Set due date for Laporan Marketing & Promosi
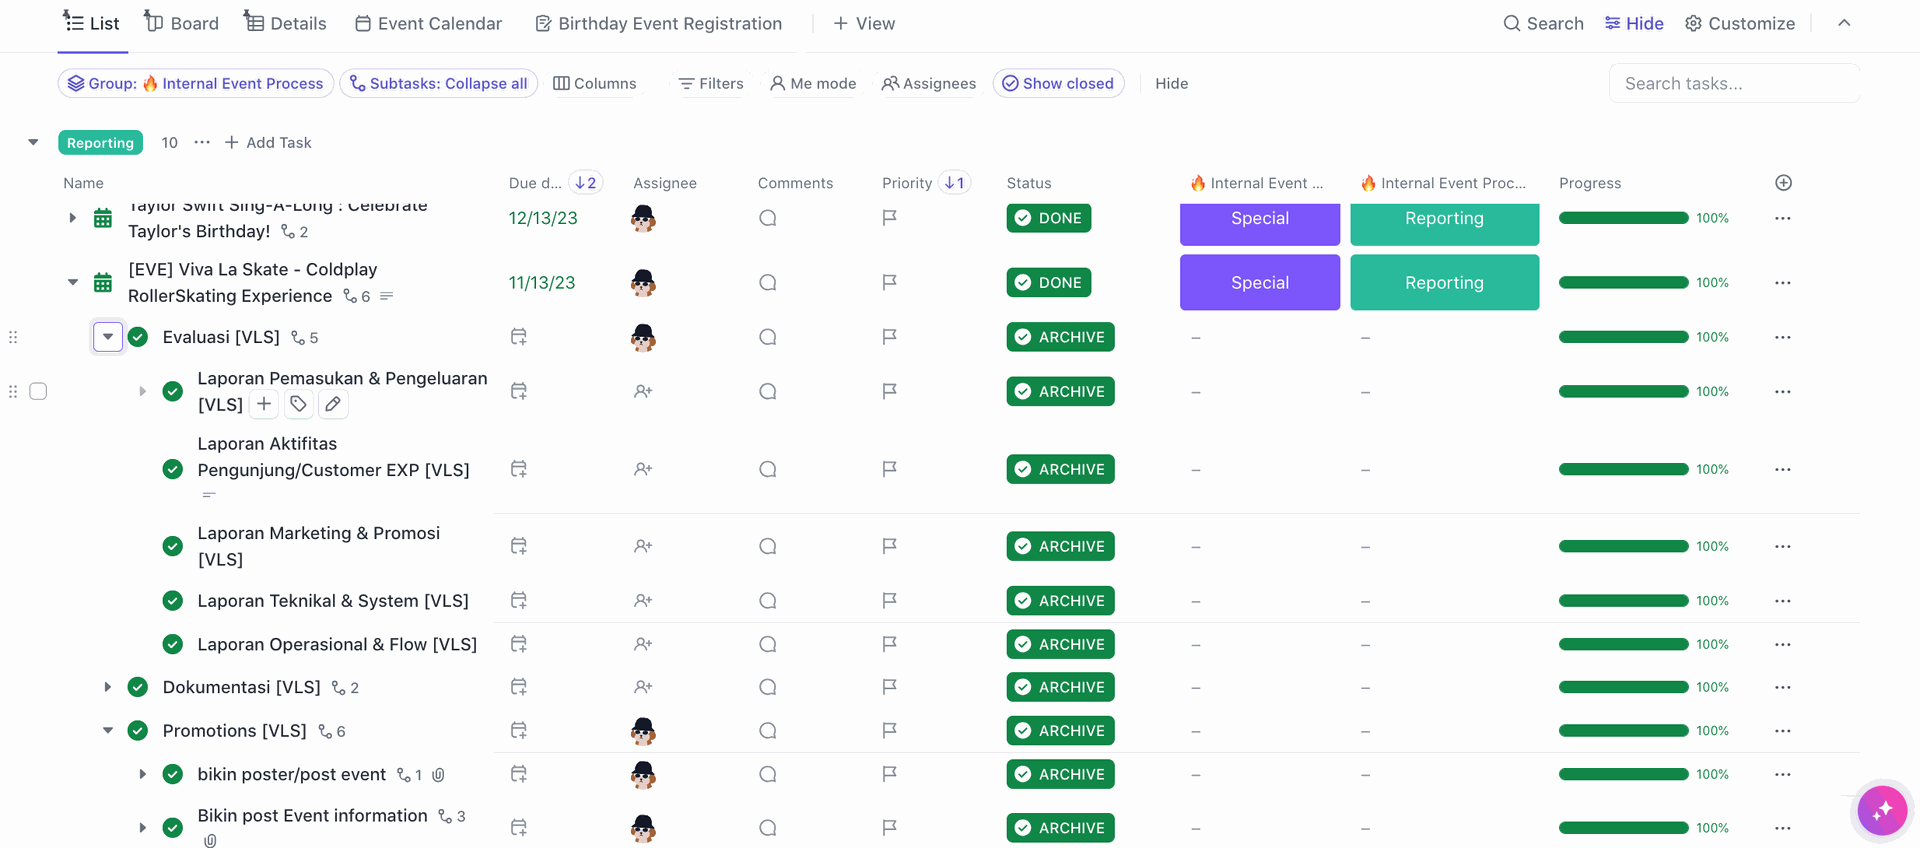The width and height of the screenshot is (1920, 848). 518,546
